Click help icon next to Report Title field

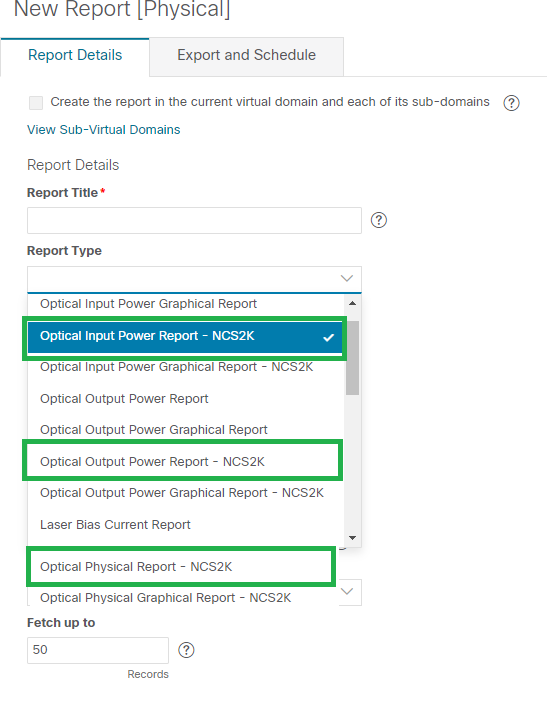click(x=379, y=220)
